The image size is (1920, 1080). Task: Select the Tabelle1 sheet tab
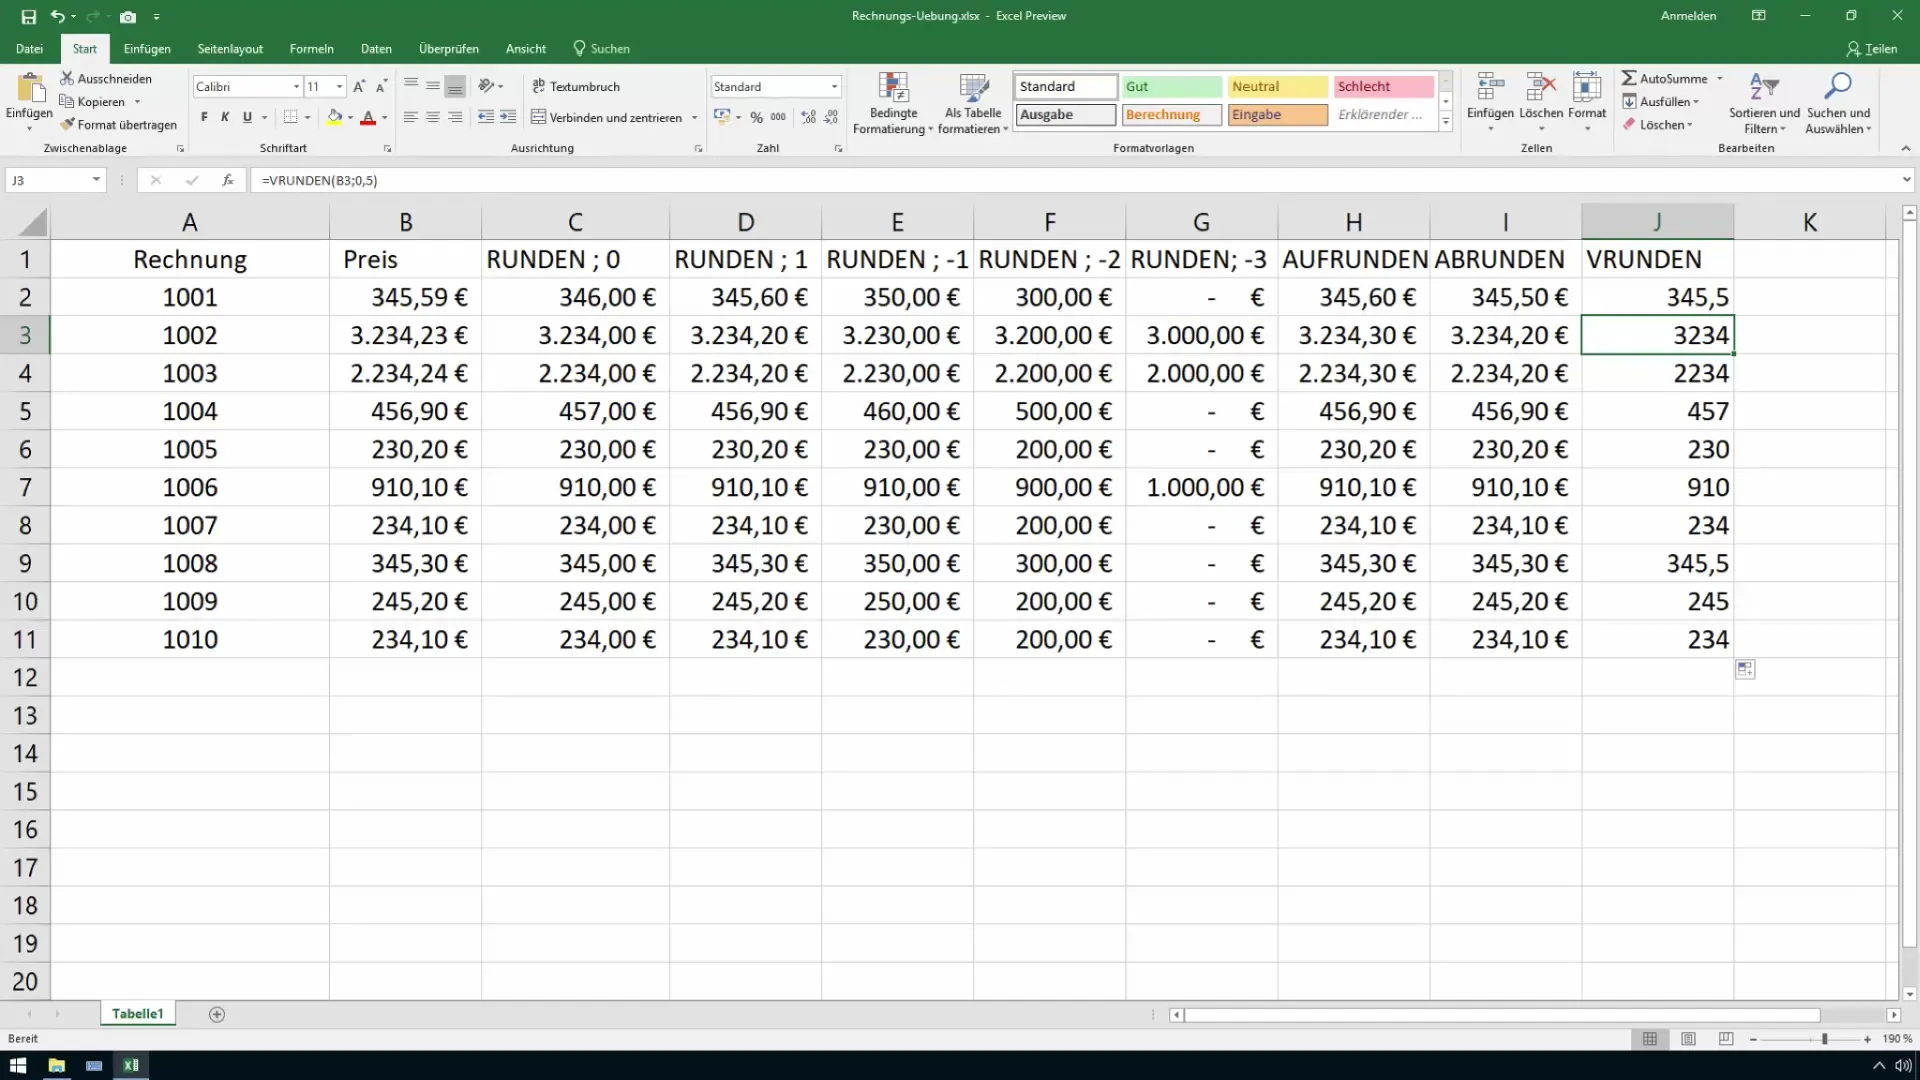tap(138, 1013)
